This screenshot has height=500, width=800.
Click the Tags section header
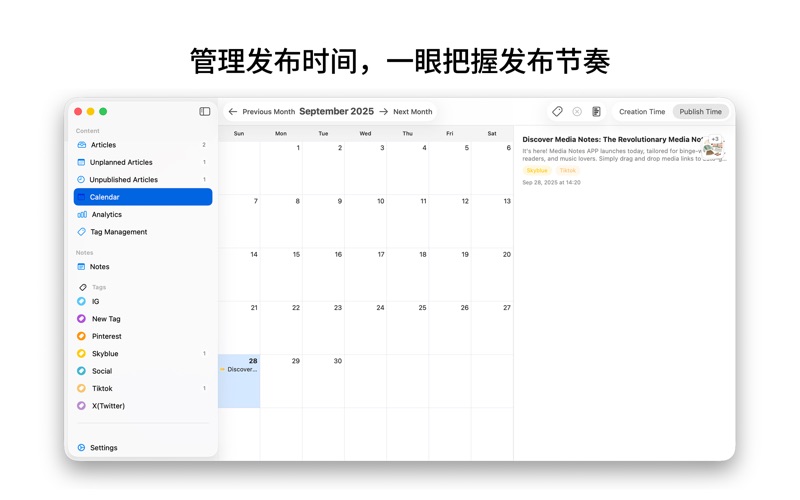99,287
